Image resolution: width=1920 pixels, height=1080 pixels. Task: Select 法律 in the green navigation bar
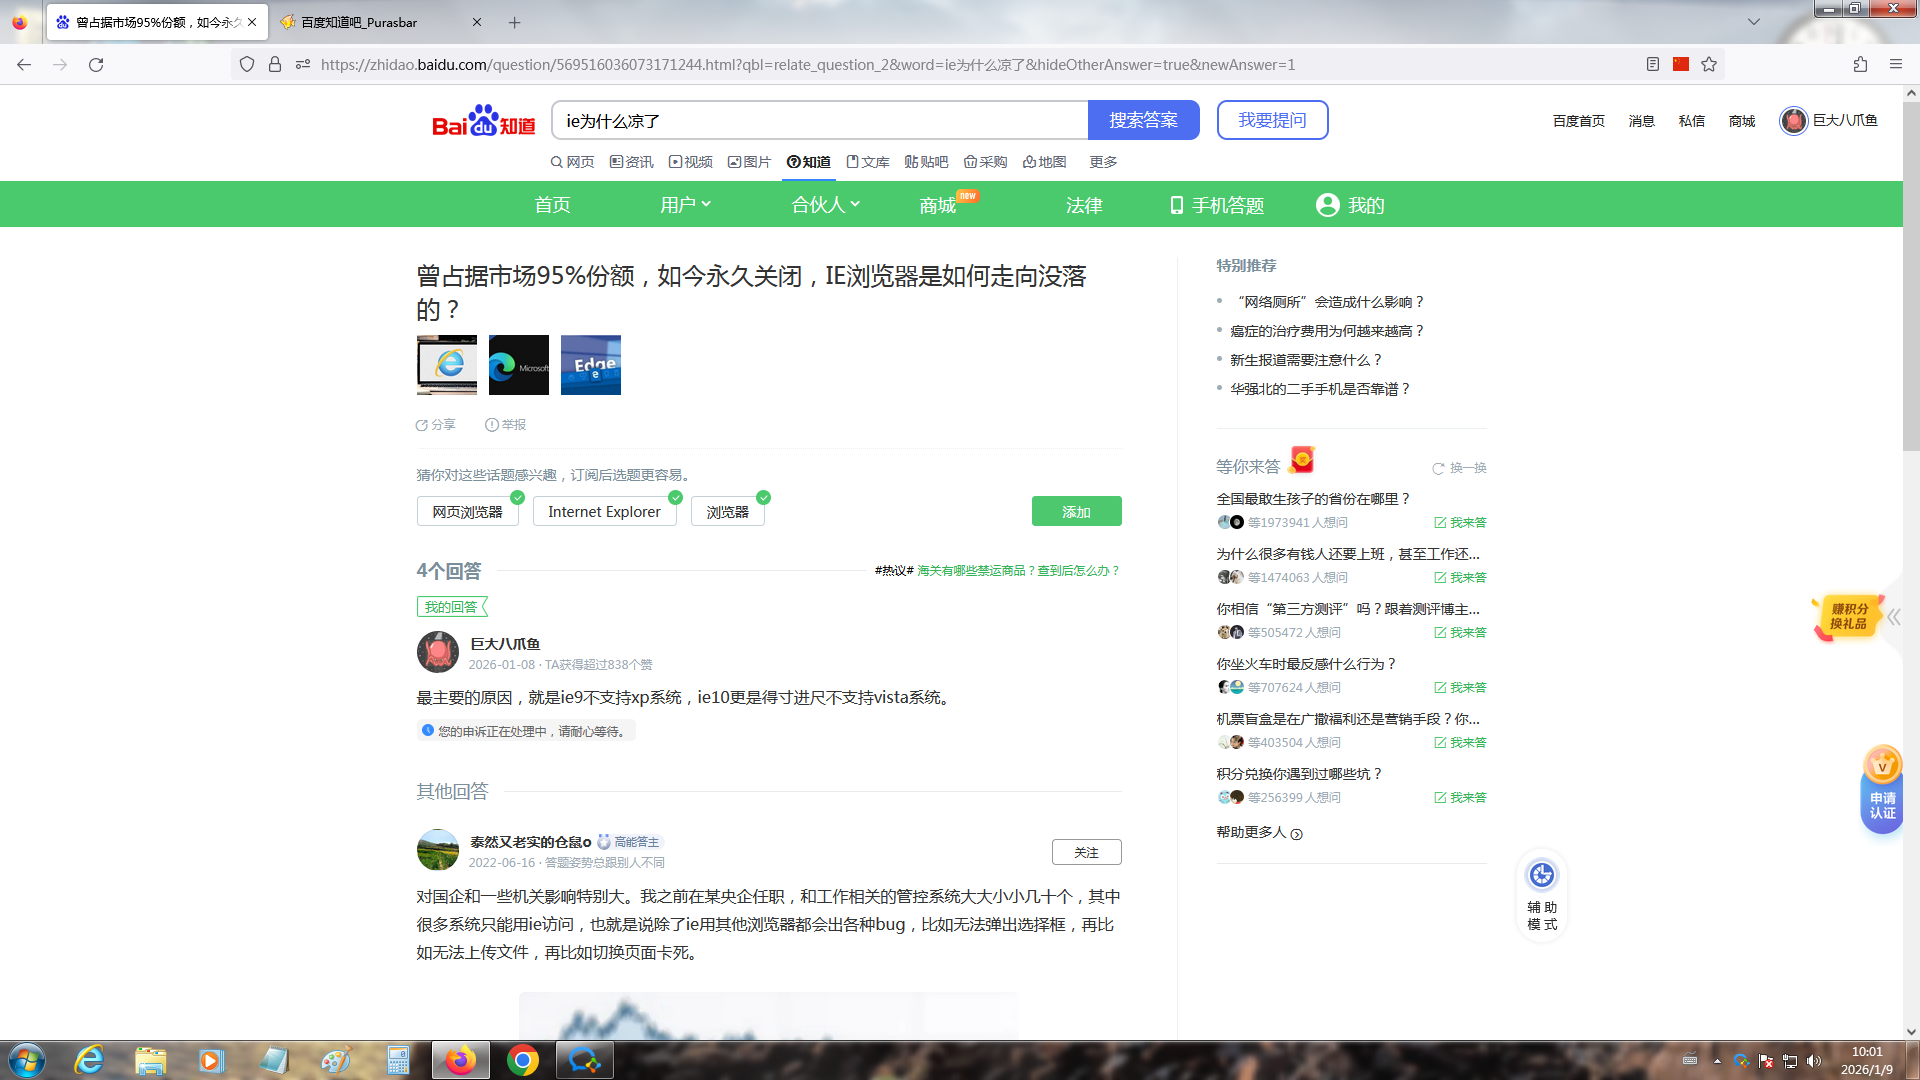pyautogui.click(x=1084, y=205)
